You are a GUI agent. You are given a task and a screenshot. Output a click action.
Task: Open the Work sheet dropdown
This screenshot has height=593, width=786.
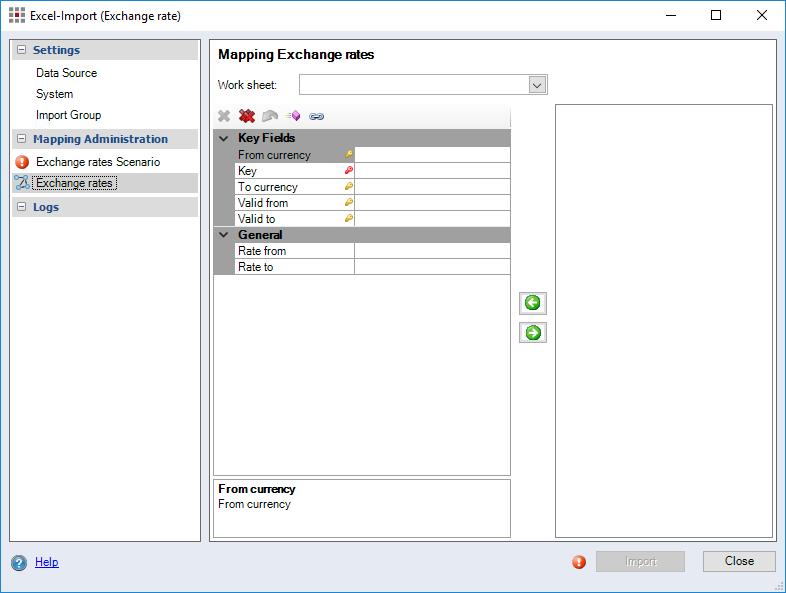click(x=537, y=85)
